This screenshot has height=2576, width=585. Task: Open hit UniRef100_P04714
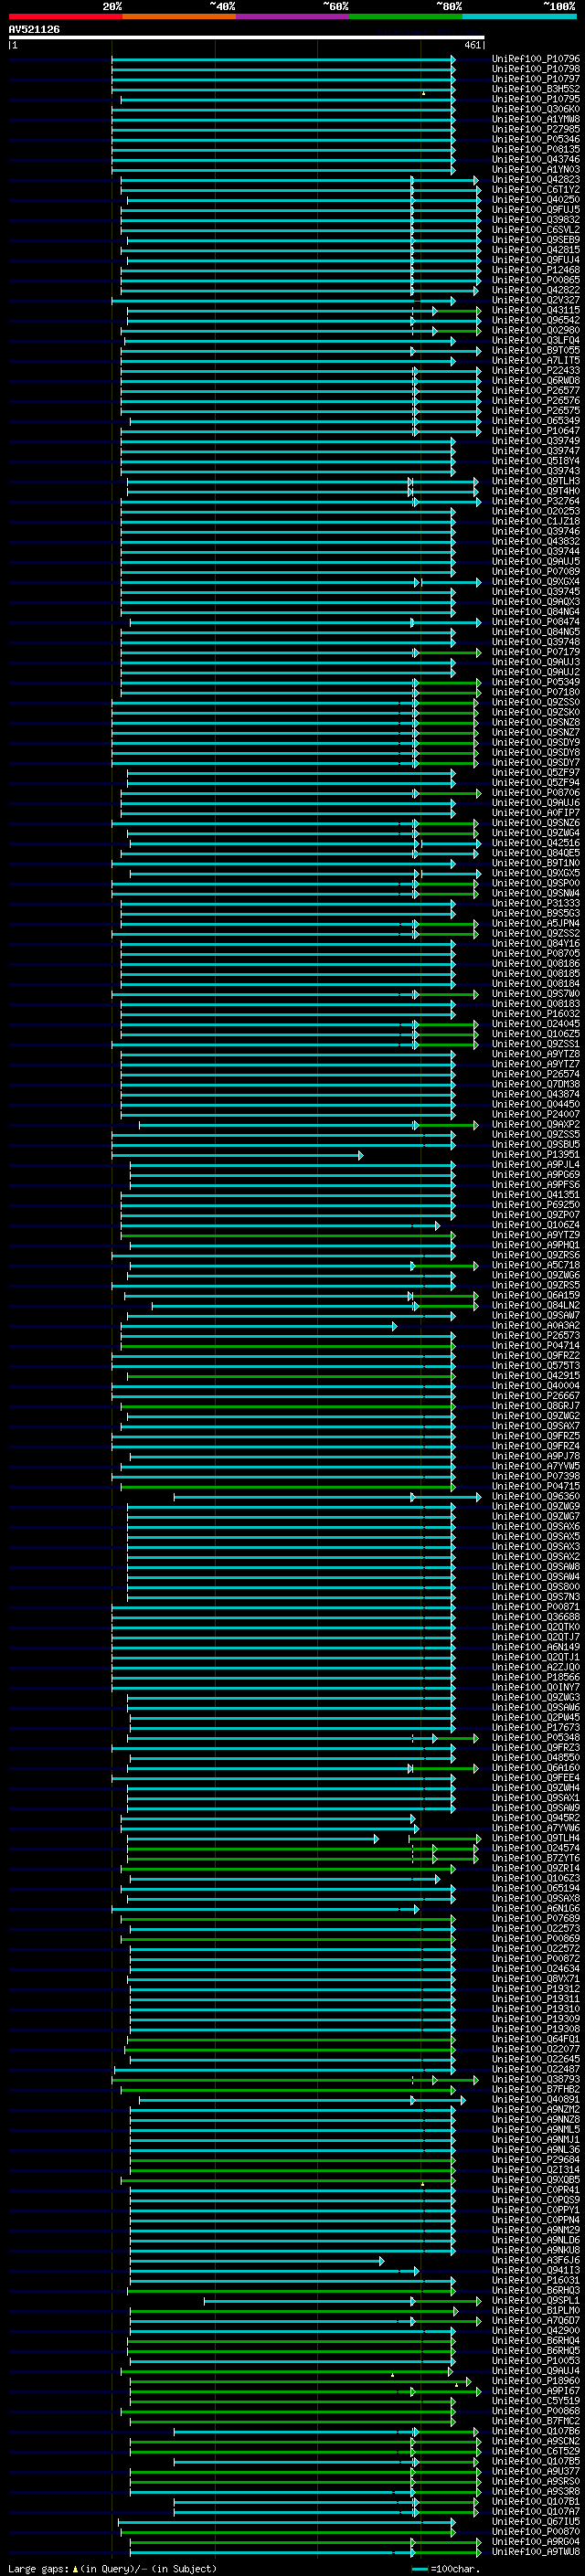[x=536, y=1345]
